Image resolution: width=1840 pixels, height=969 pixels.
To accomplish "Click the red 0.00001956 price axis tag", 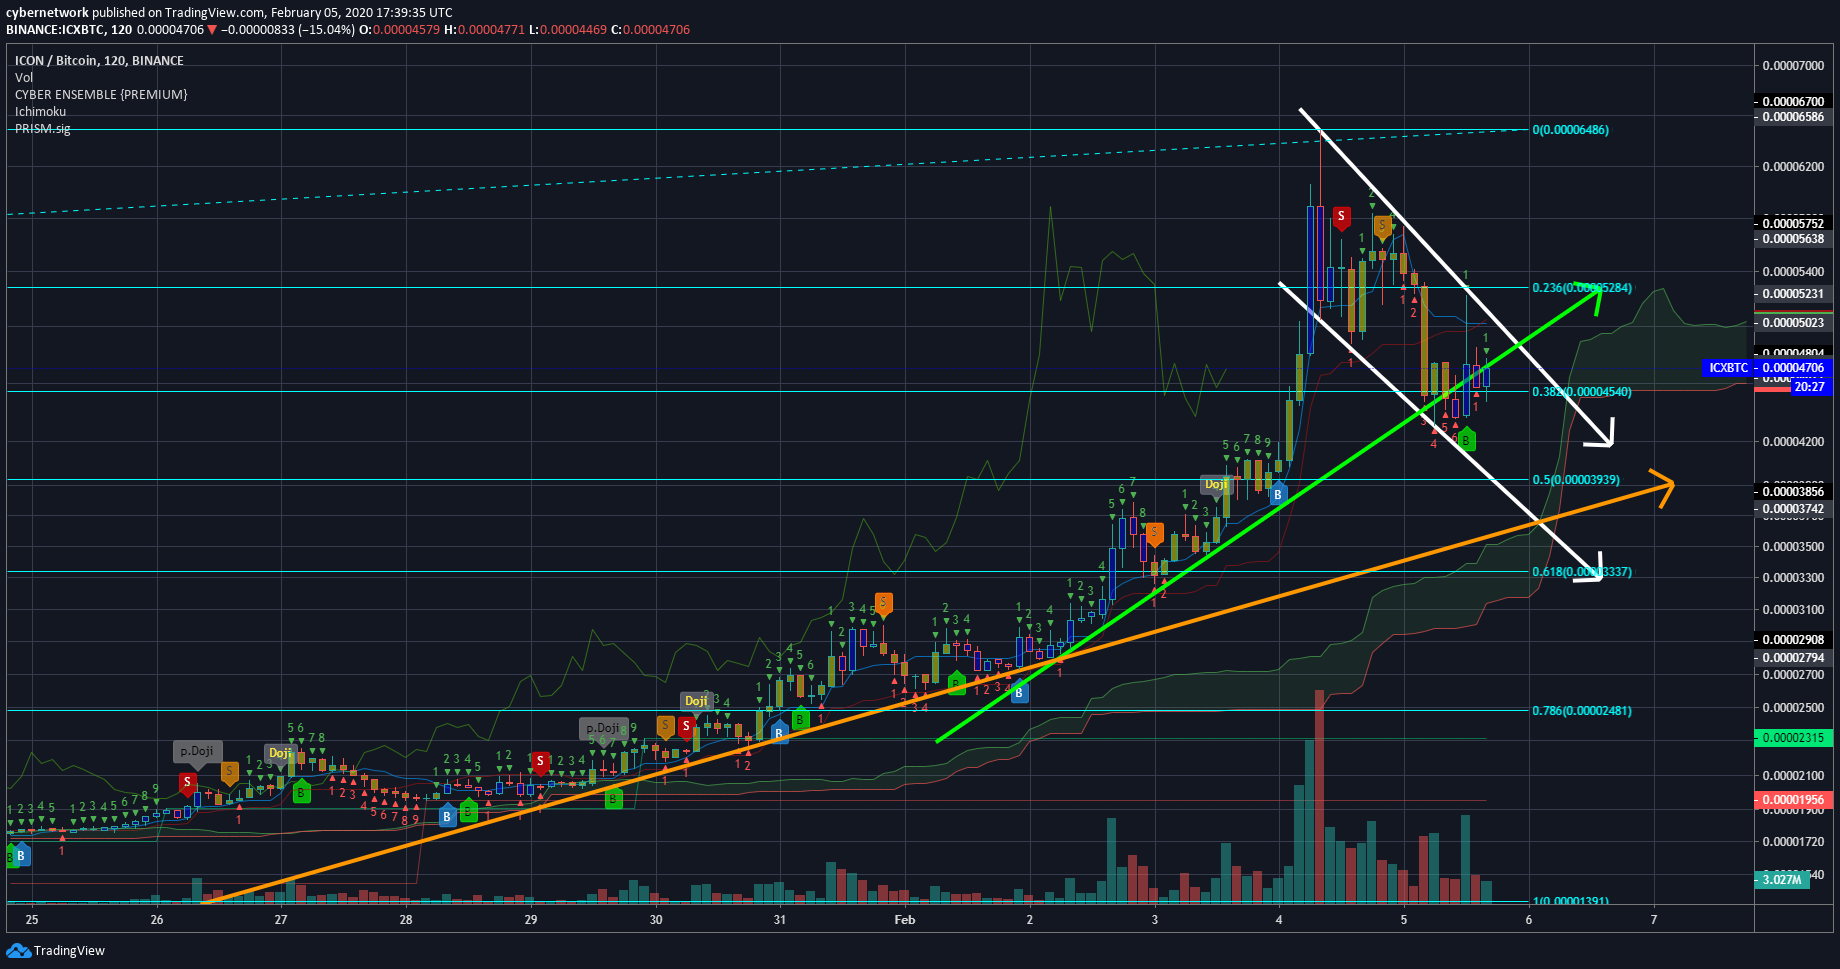I will pos(1792,800).
